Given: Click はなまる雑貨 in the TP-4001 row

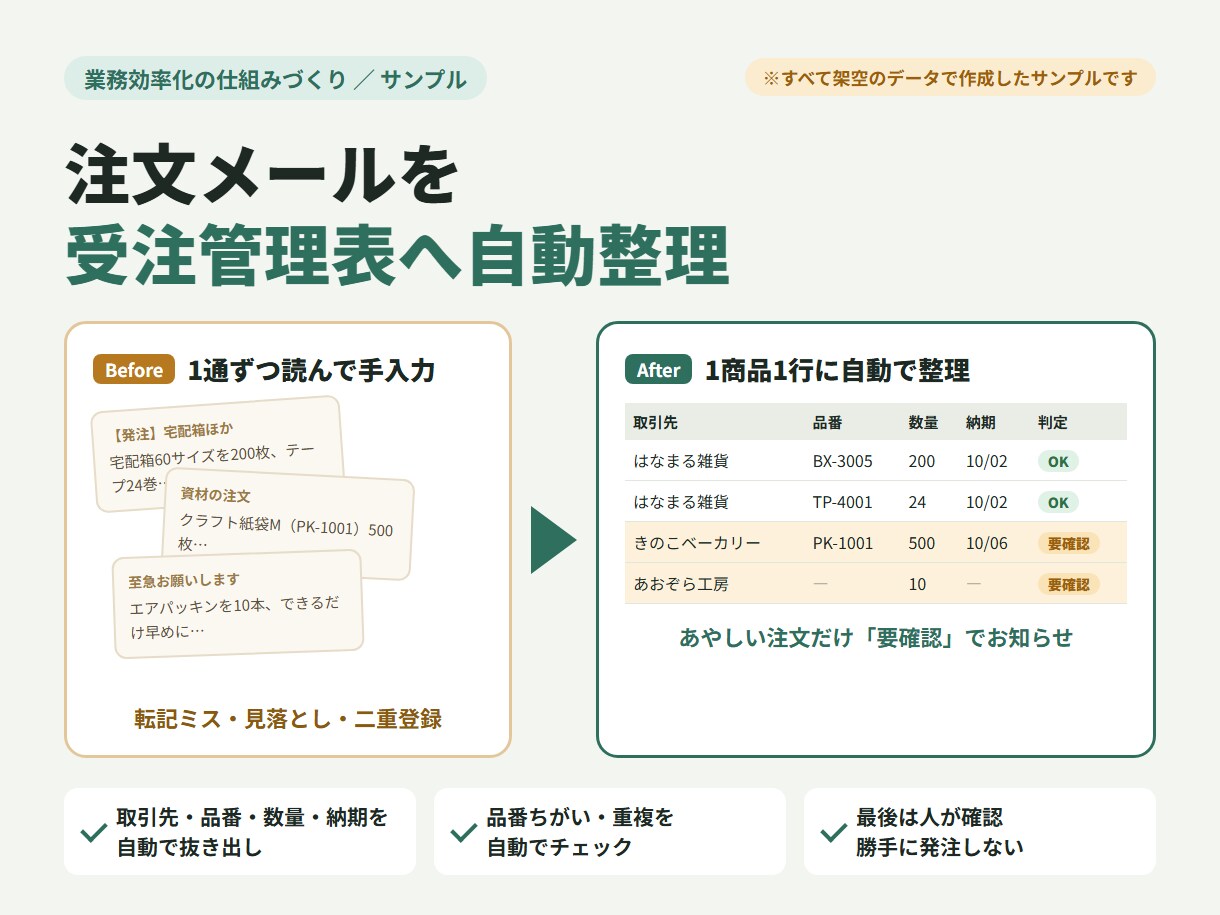Looking at the screenshot, I should click(x=681, y=502).
